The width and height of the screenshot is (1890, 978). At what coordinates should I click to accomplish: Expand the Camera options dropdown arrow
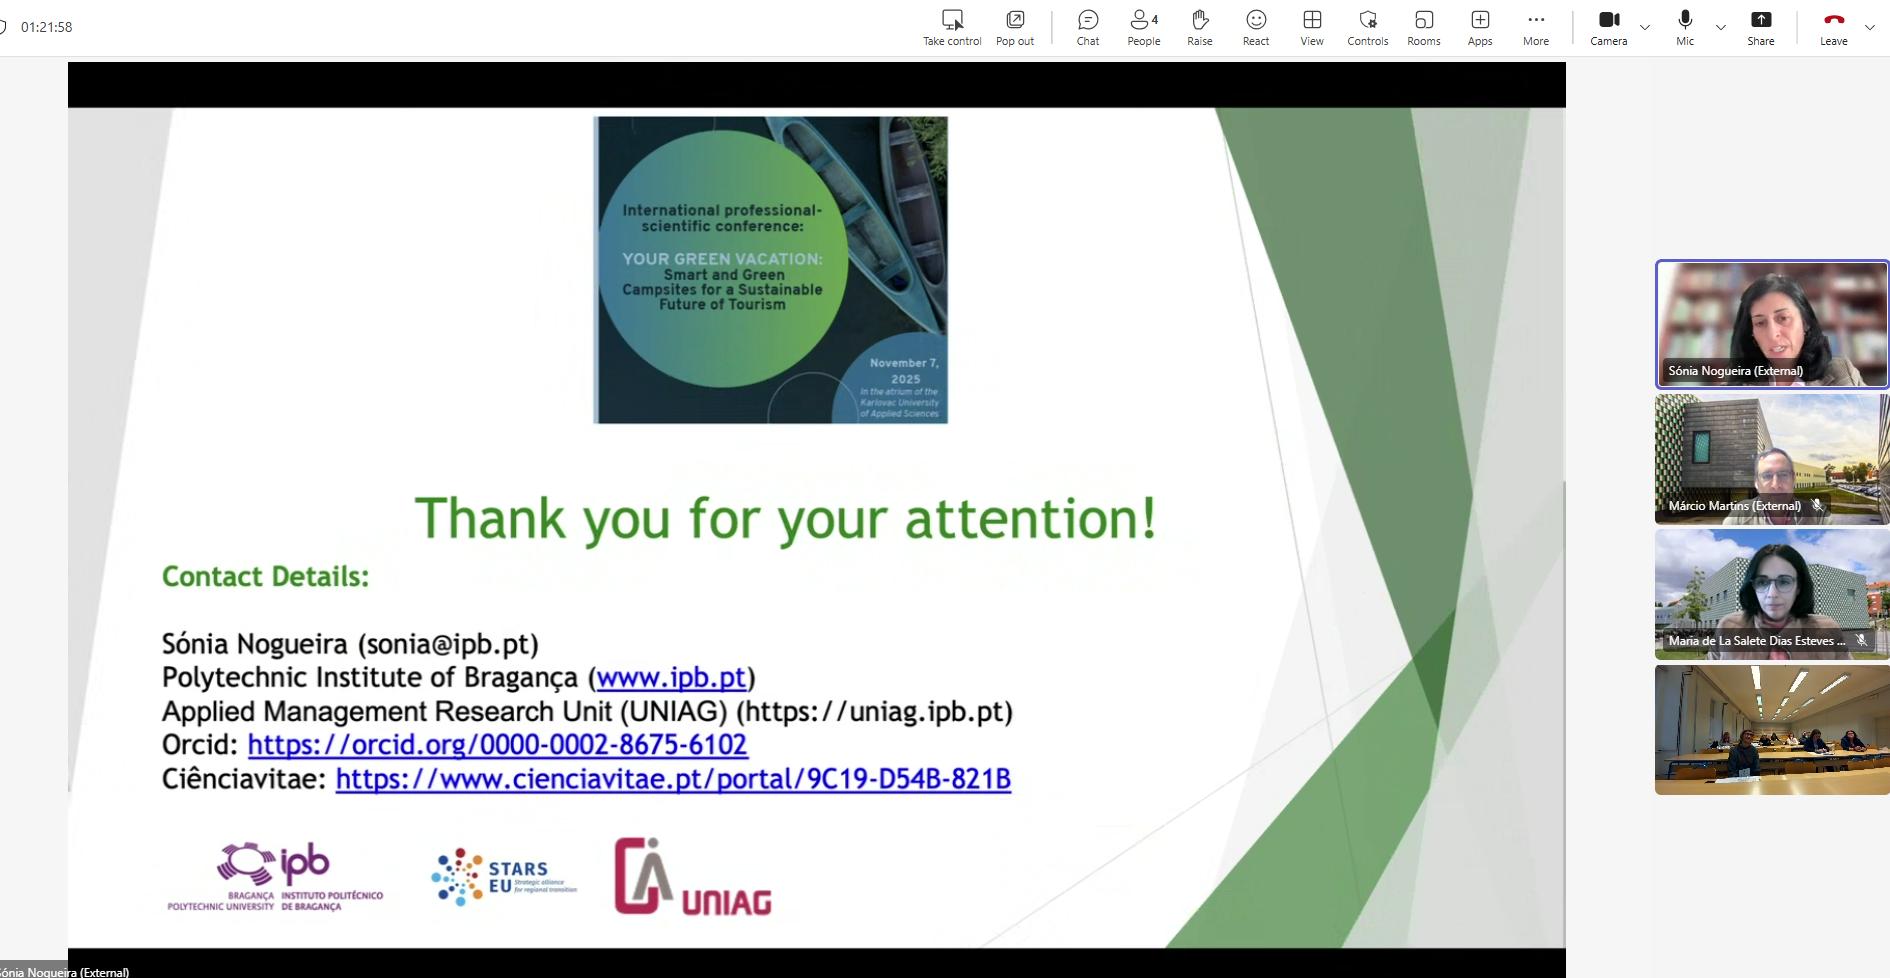[1645, 27]
